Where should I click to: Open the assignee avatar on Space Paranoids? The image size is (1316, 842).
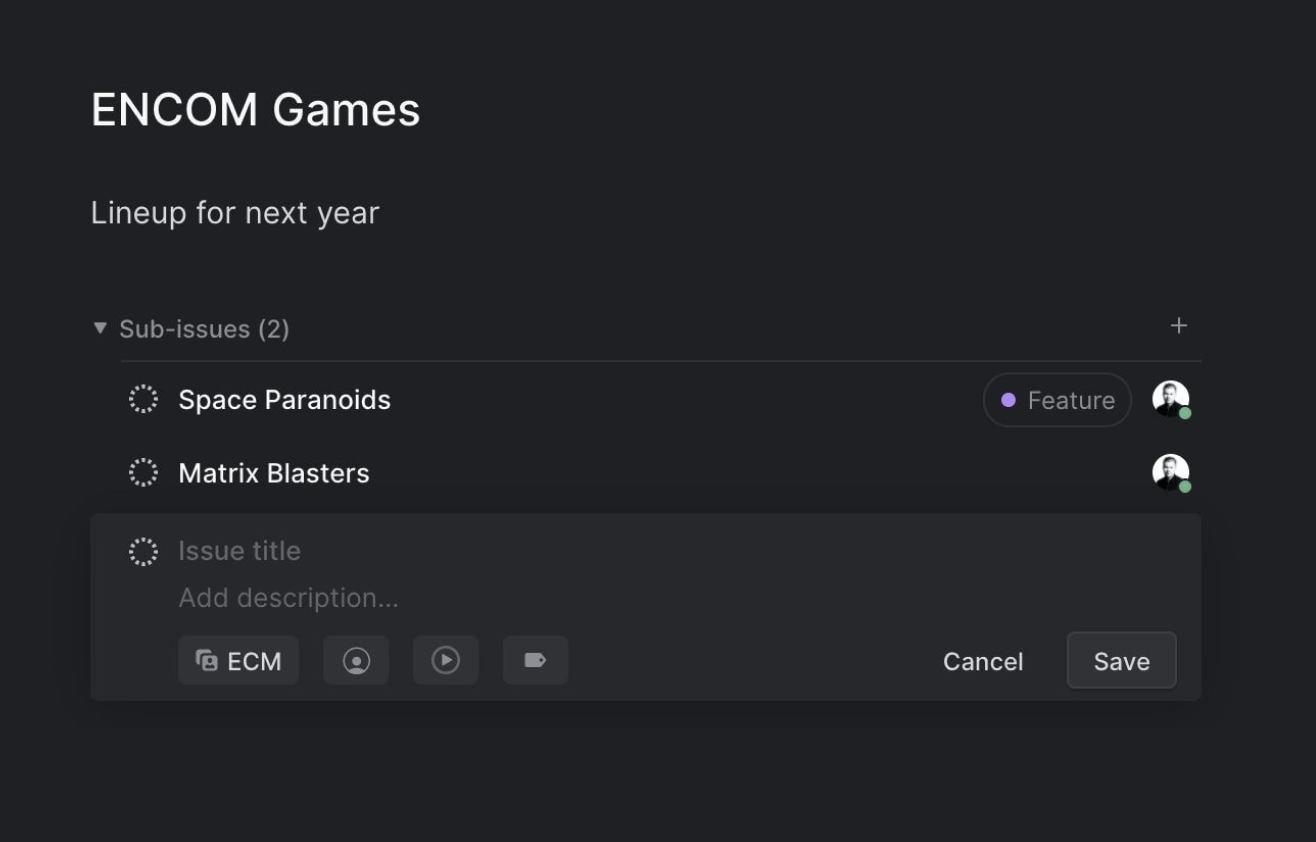click(x=1171, y=400)
